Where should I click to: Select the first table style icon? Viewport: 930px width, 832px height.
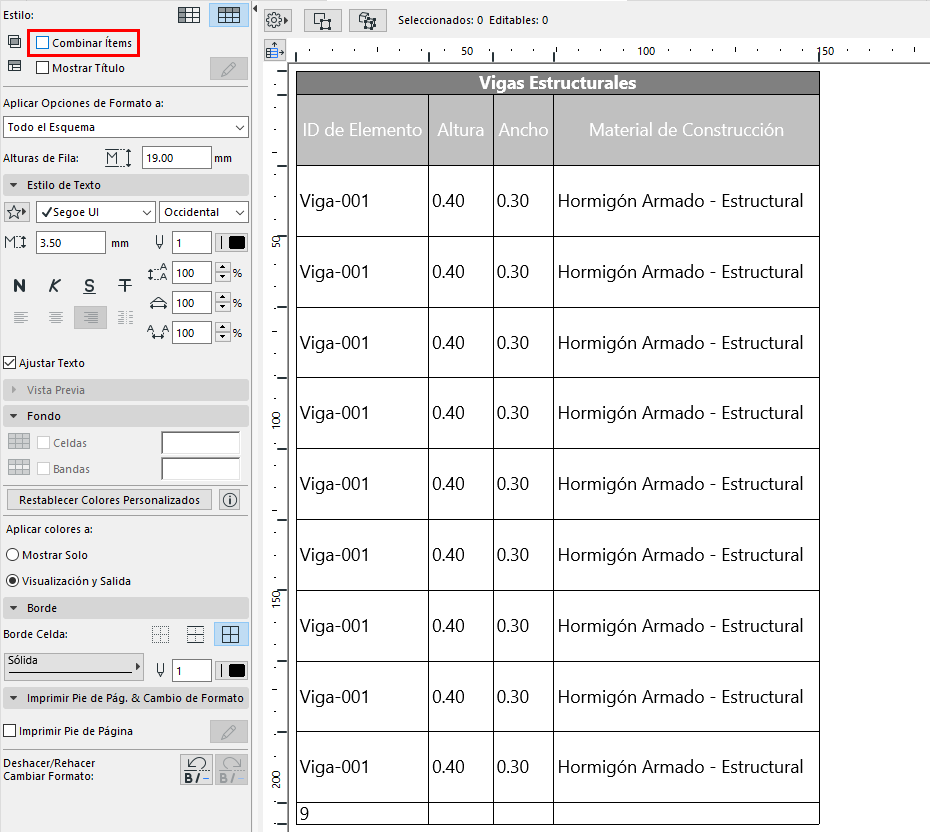point(189,15)
